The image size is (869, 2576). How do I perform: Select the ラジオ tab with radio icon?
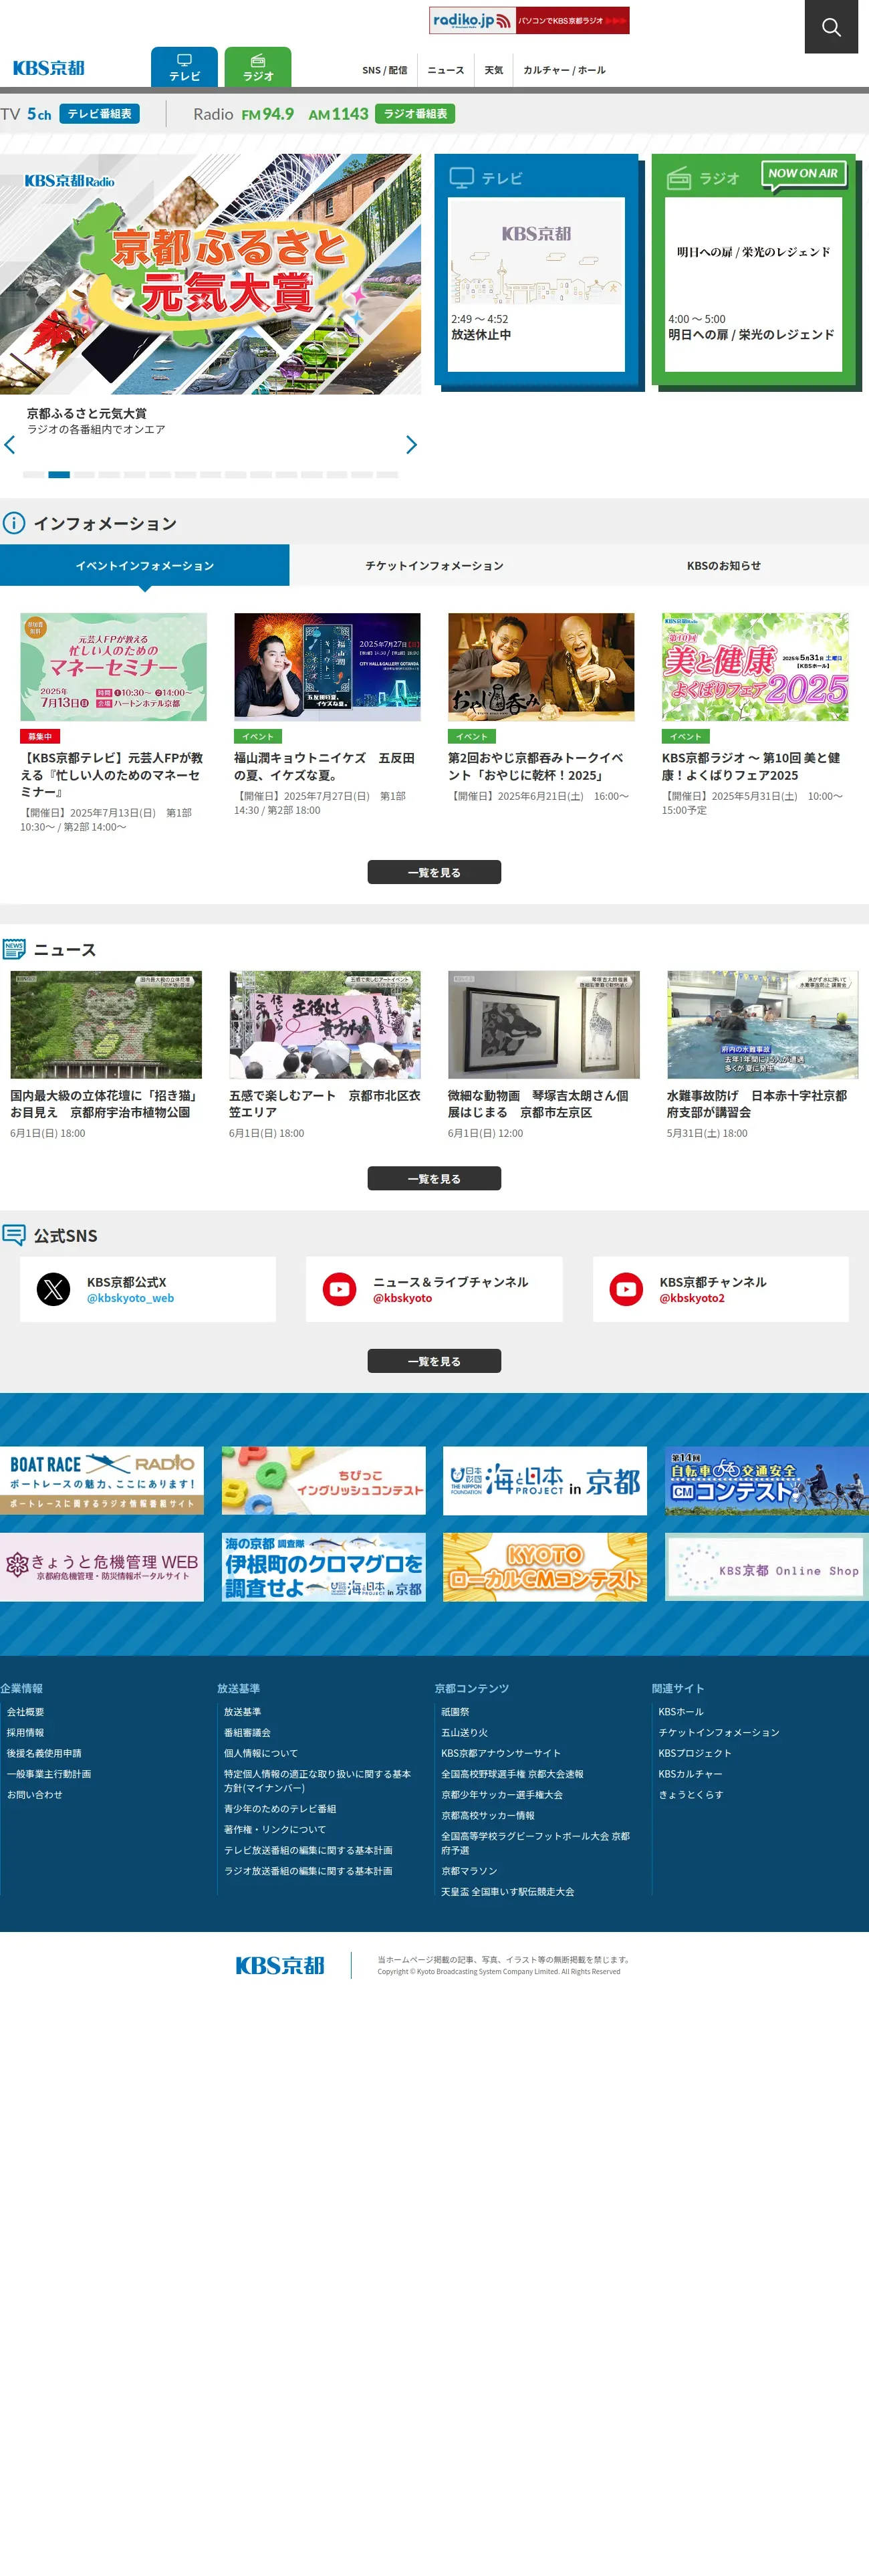(258, 67)
